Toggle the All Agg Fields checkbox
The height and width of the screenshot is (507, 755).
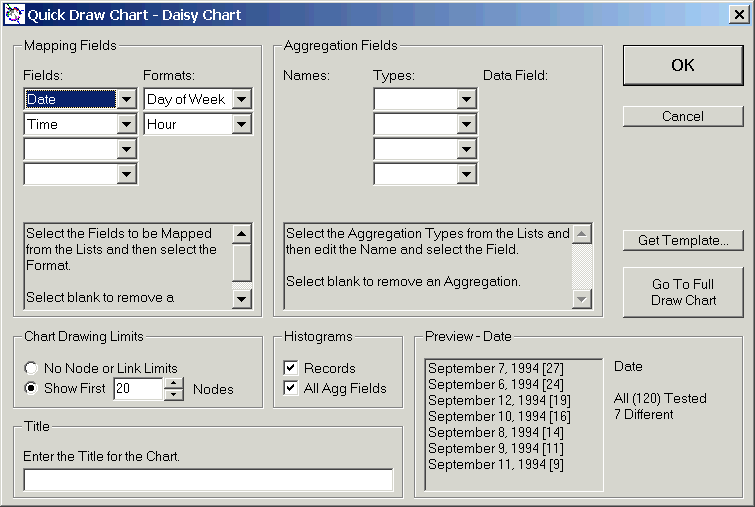pos(291,388)
